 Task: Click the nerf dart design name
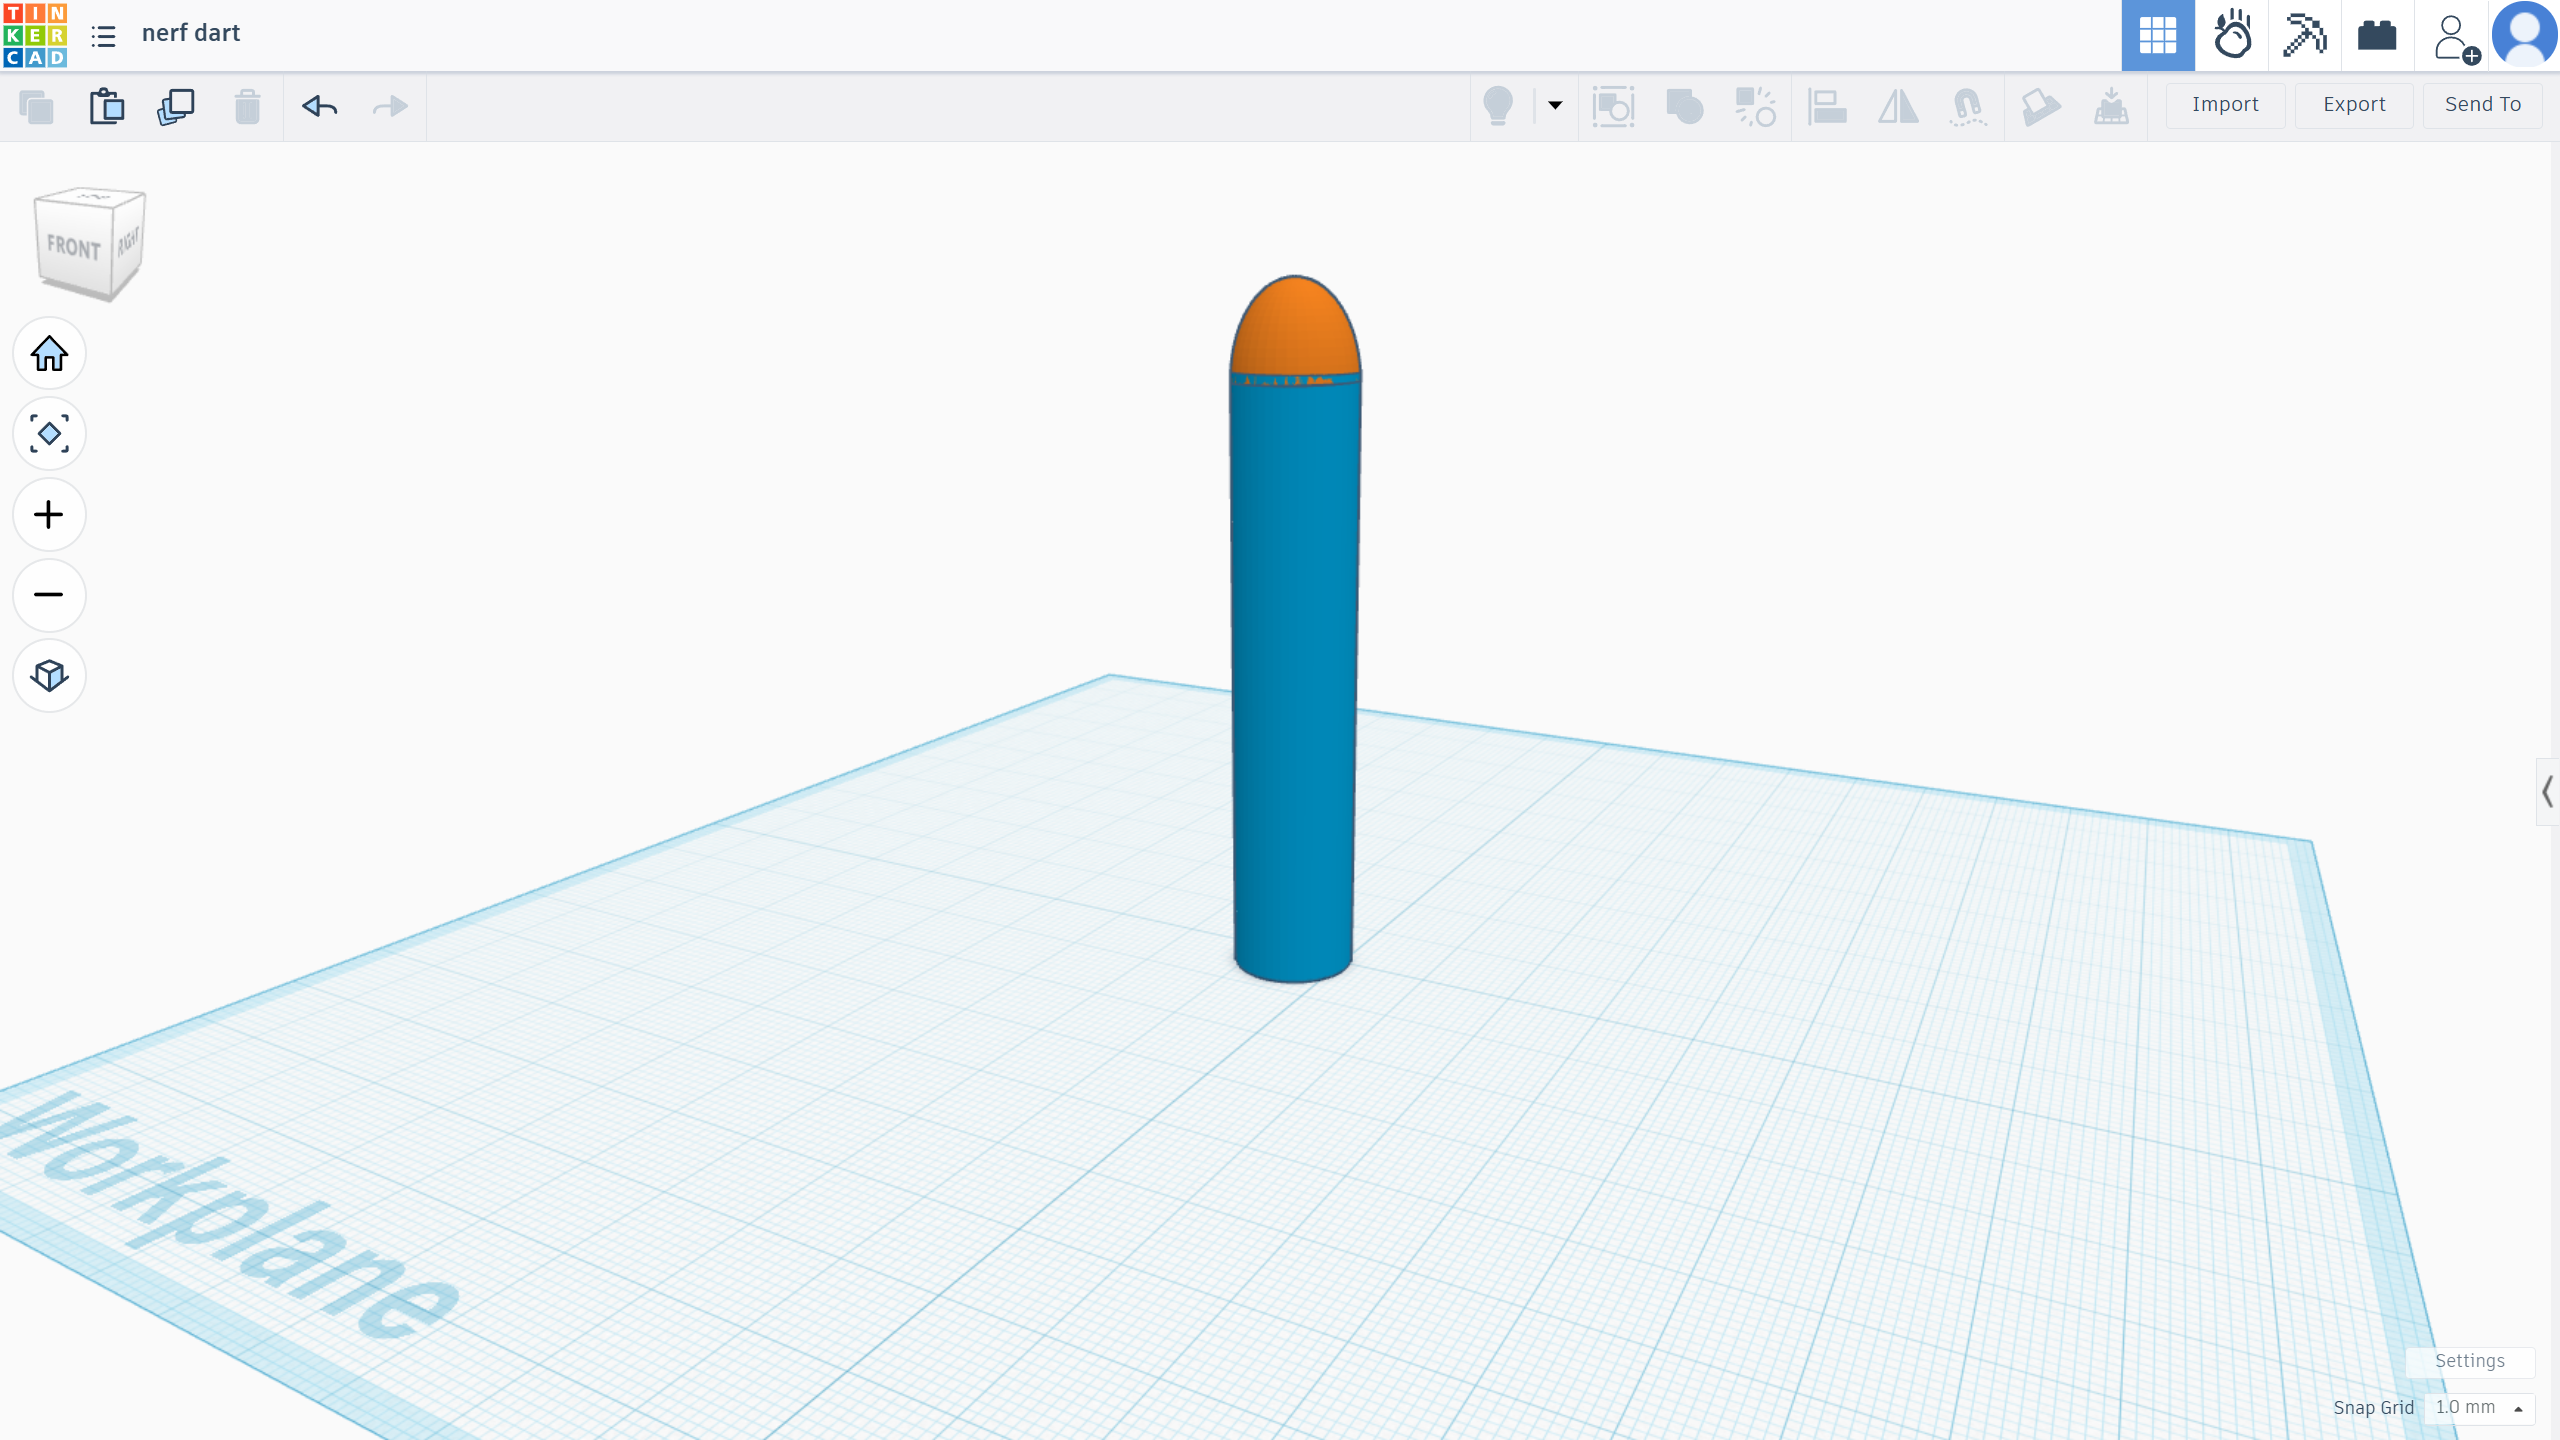pos(191,33)
